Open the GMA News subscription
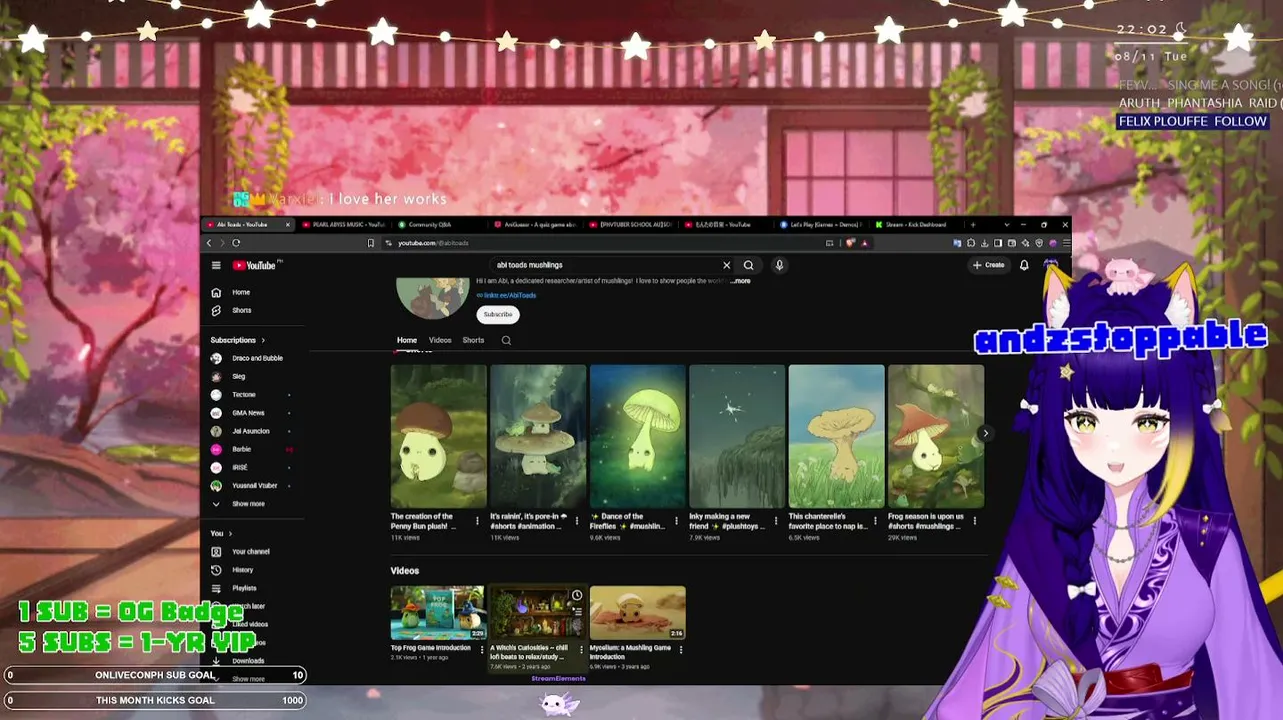Screen dimensions: 1283x720 (x=248, y=413)
